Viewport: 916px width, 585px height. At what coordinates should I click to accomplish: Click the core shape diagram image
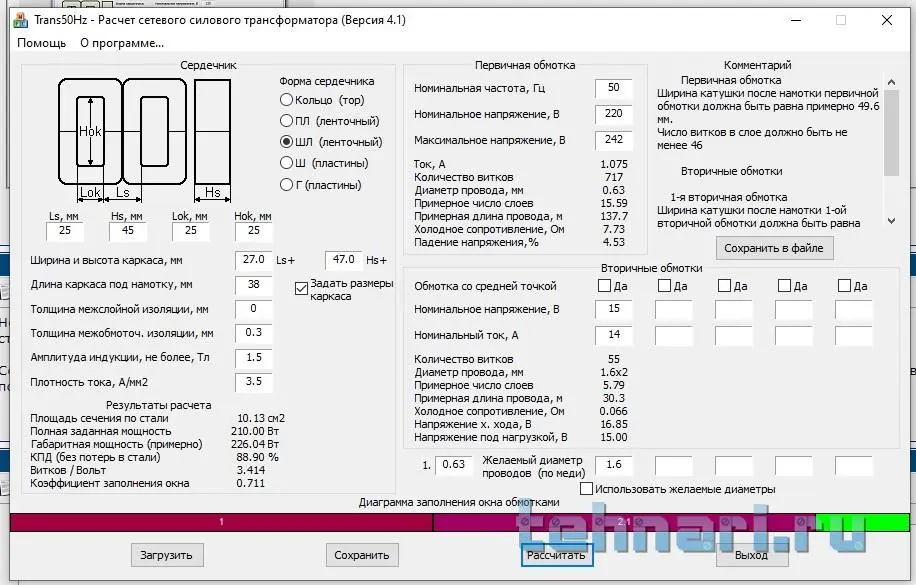point(144,140)
